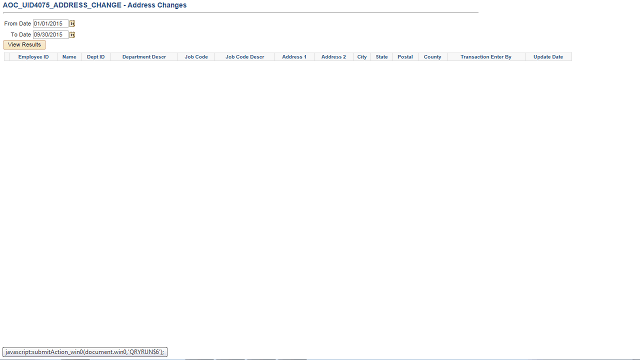Sort by the Name column header
Viewport: 640px width, 360px height.
point(69,57)
